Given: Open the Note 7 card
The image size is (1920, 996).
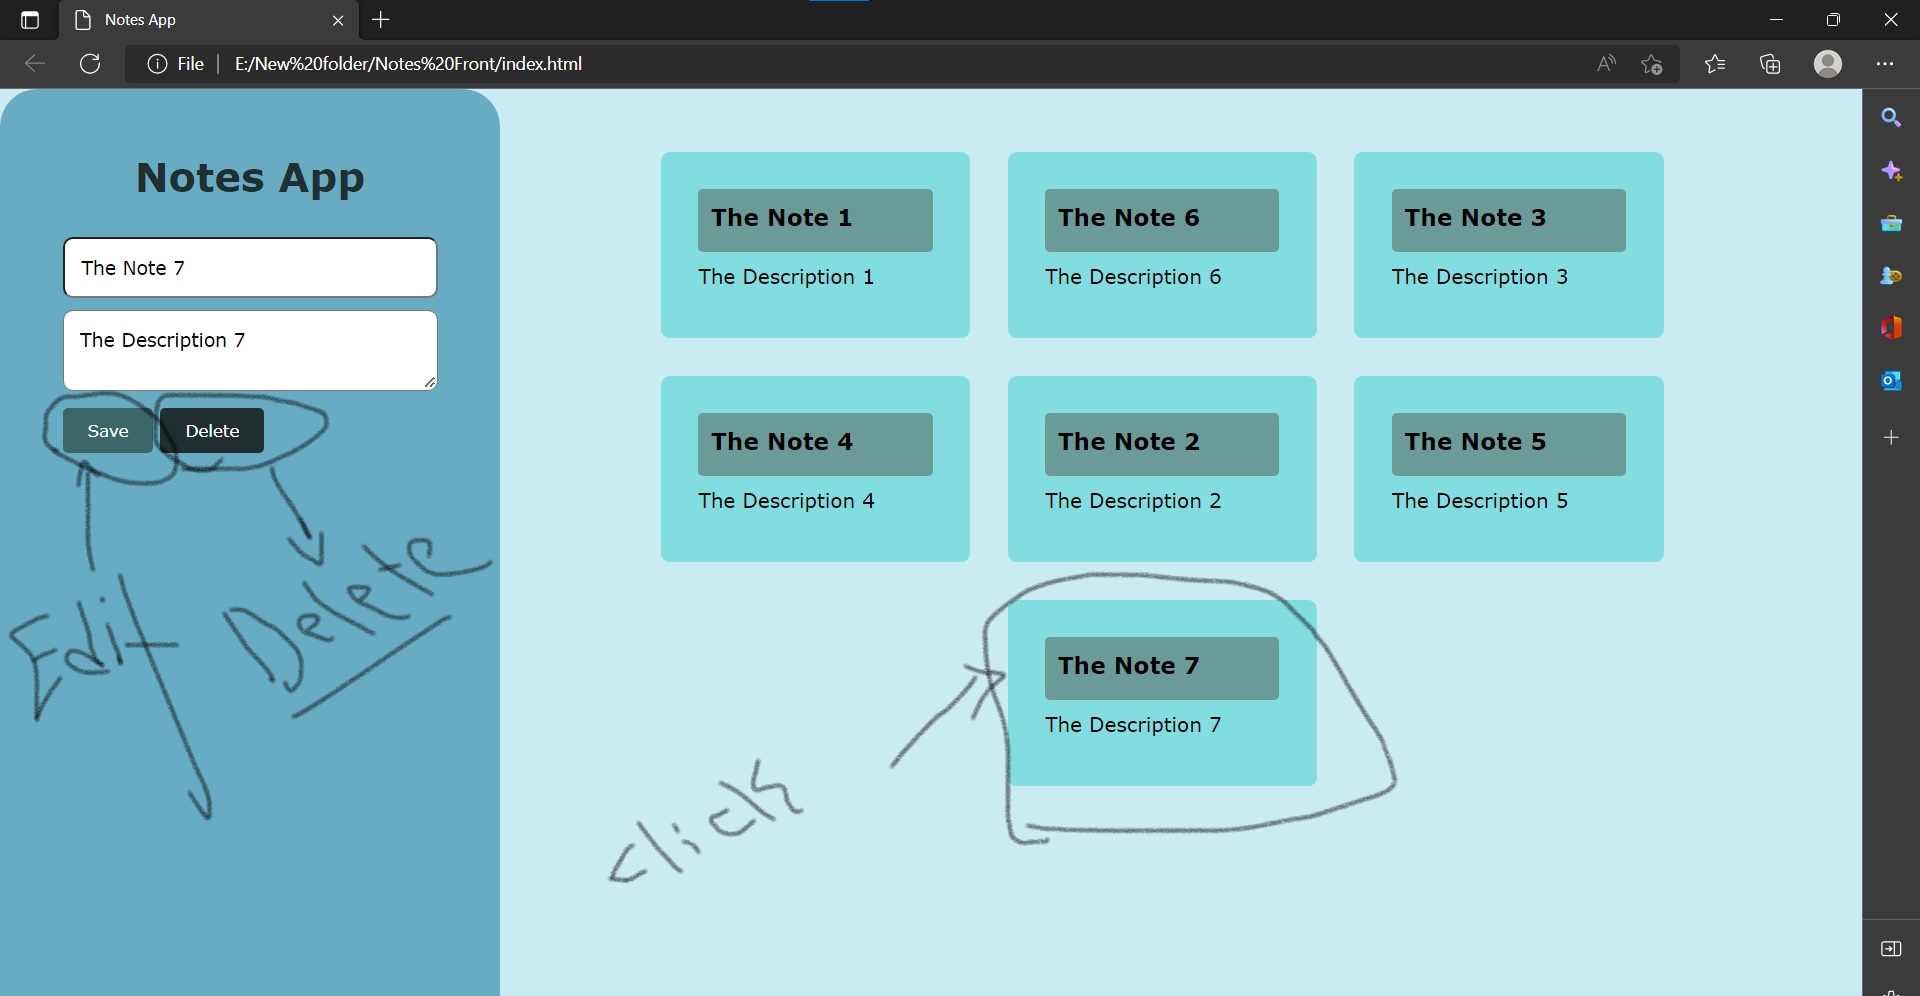Looking at the screenshot, I should pos(1162,693).
